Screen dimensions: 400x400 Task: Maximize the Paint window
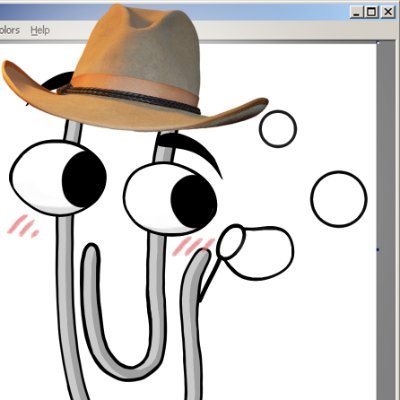(x=371, y=12)
